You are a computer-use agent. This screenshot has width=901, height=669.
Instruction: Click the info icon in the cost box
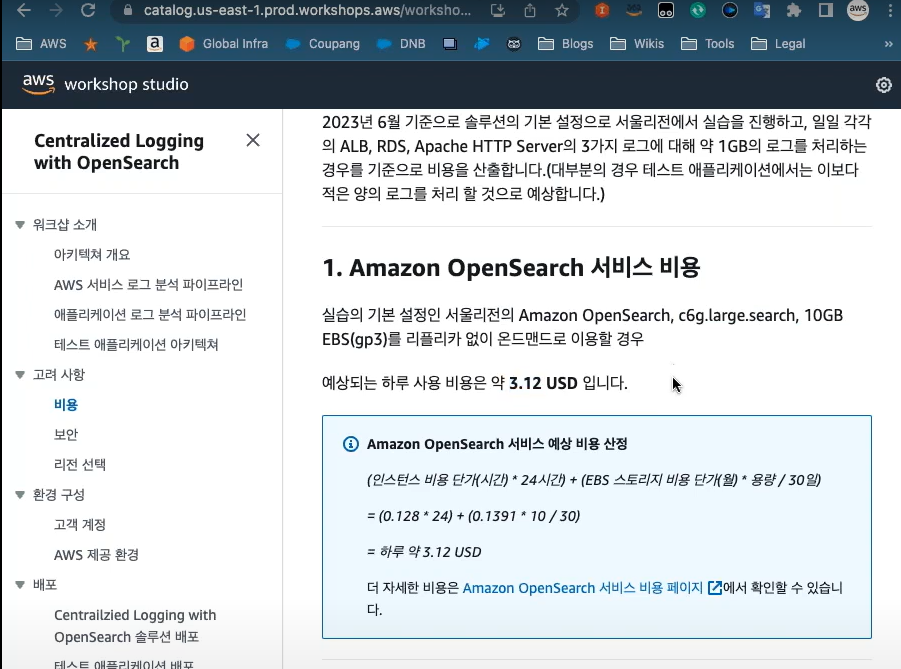click(351, 444)
